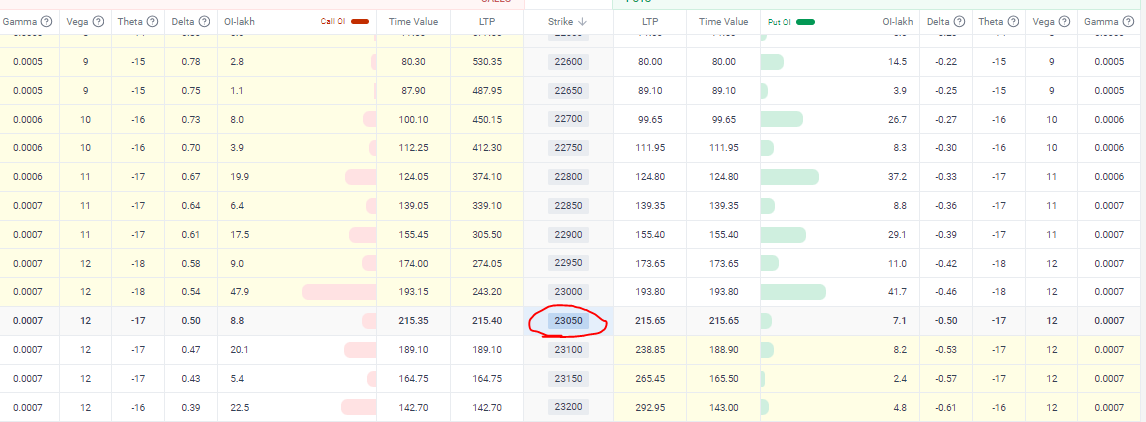The width and height of the screenshot is (1146, 422).
Task: Click the puts-side LTP column header
Action: click(650, 22)
